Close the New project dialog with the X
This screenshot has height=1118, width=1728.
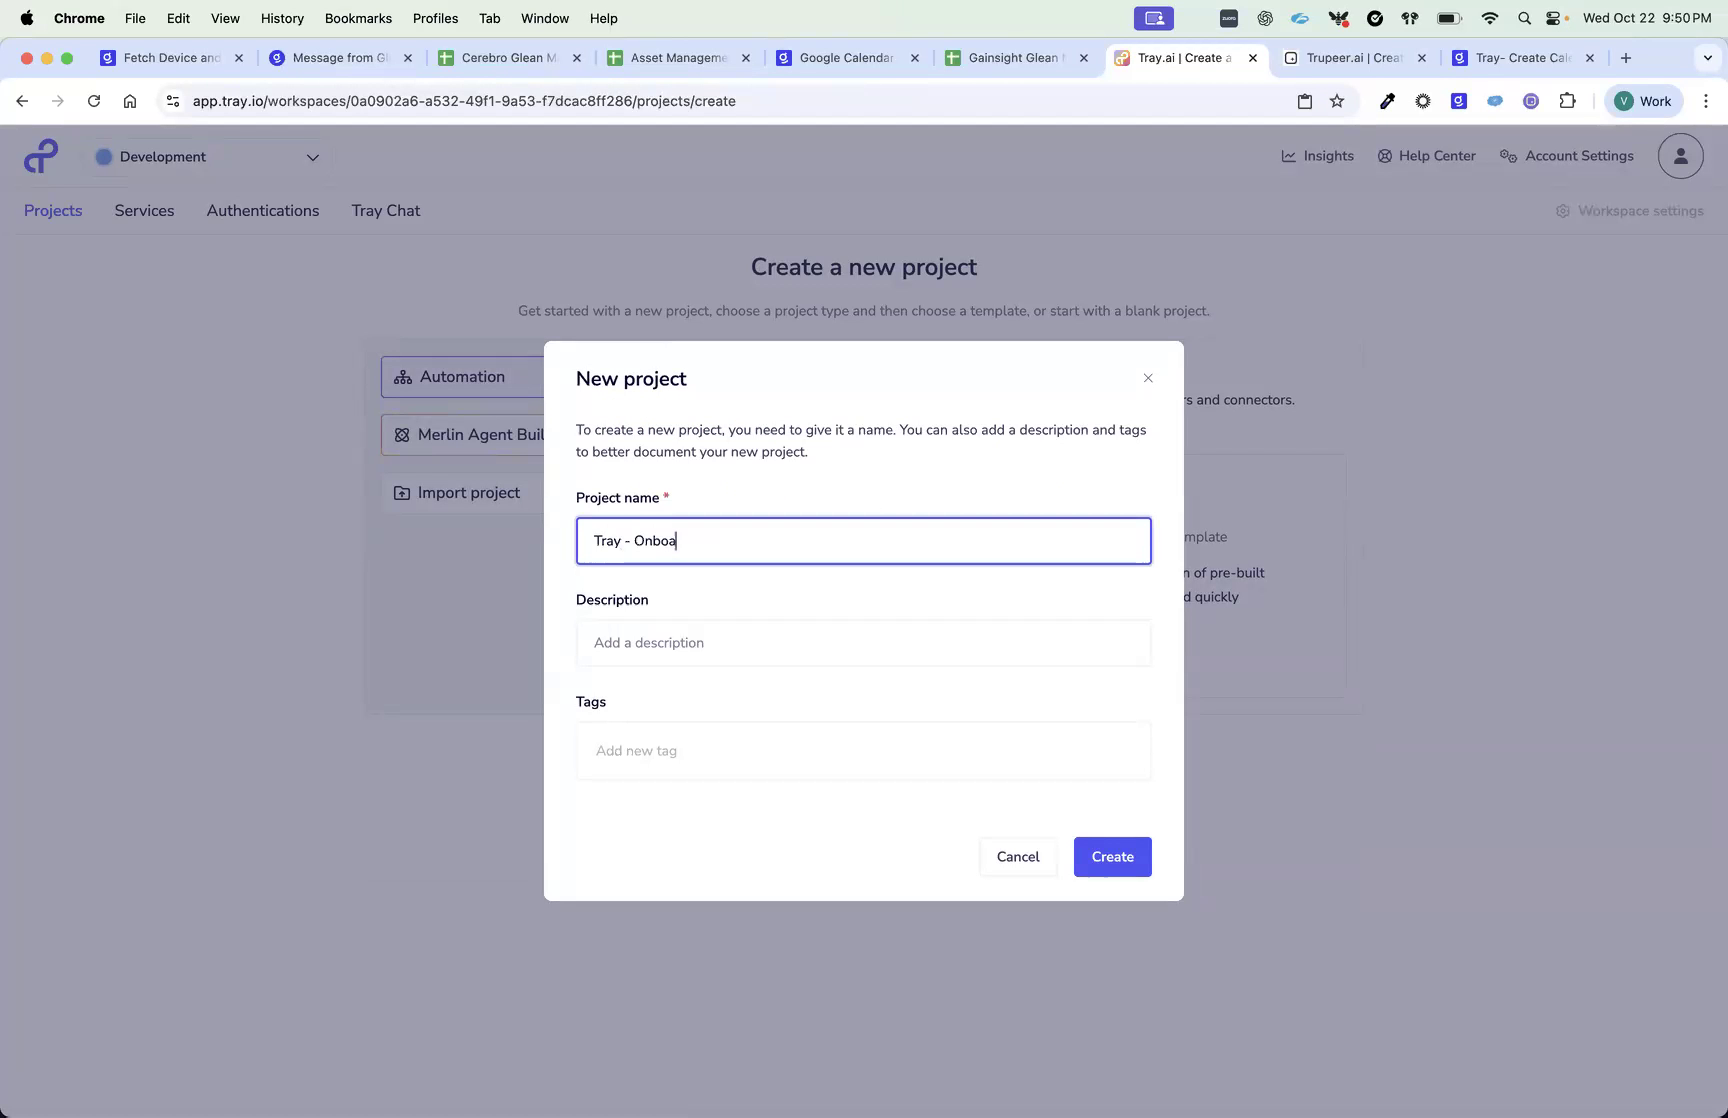pos(1147,378)
